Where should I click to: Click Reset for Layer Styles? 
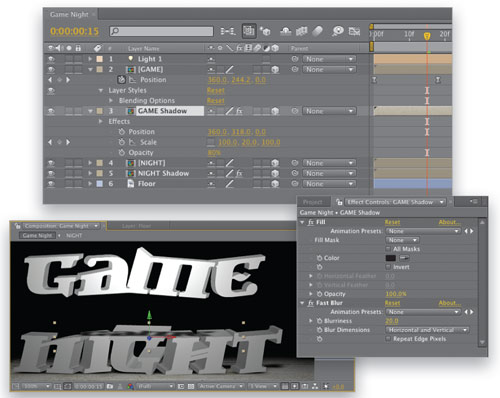click(x=216, y=90)
